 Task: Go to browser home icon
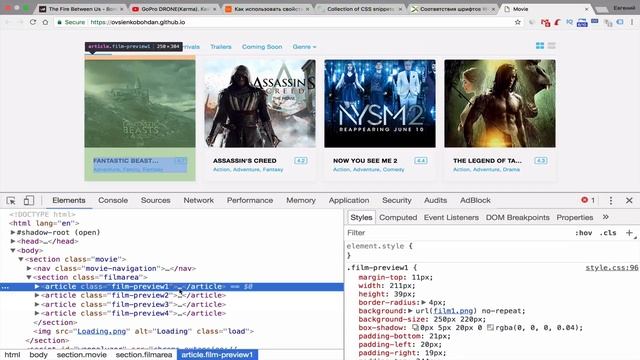pos(45,22)
